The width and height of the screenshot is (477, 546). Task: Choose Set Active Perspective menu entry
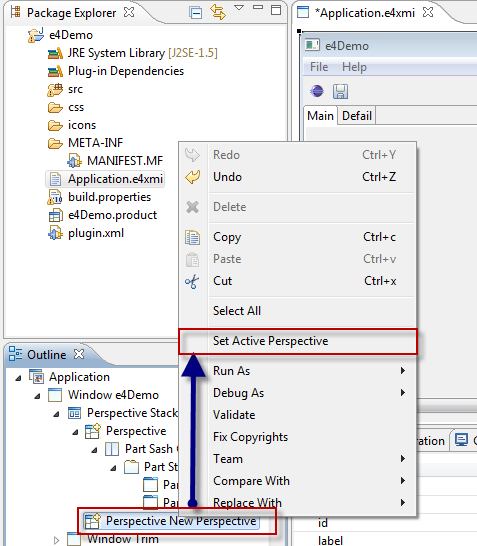(x=270, y=341)
